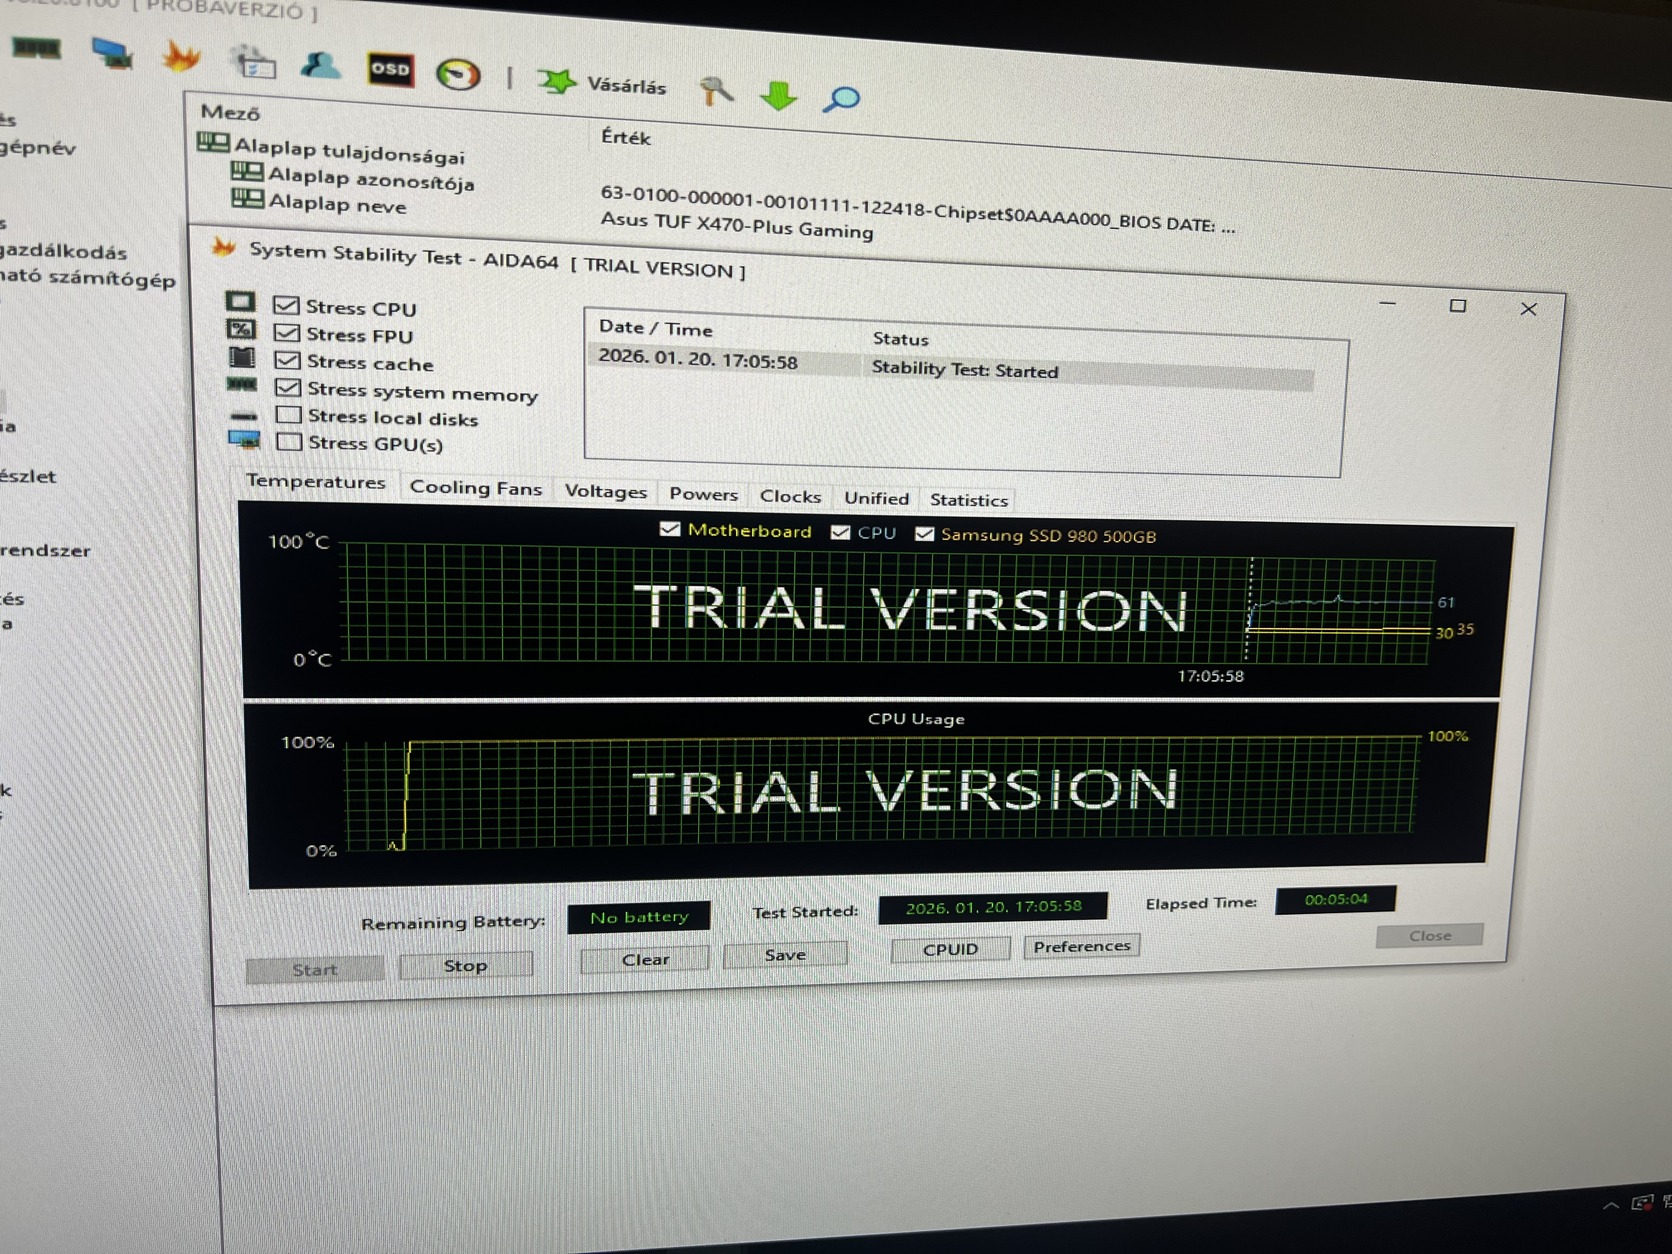The width and height of the screenshot is (1672, 1254).
Task: Select the Alaplap neve row
Action: coord(338,204)
